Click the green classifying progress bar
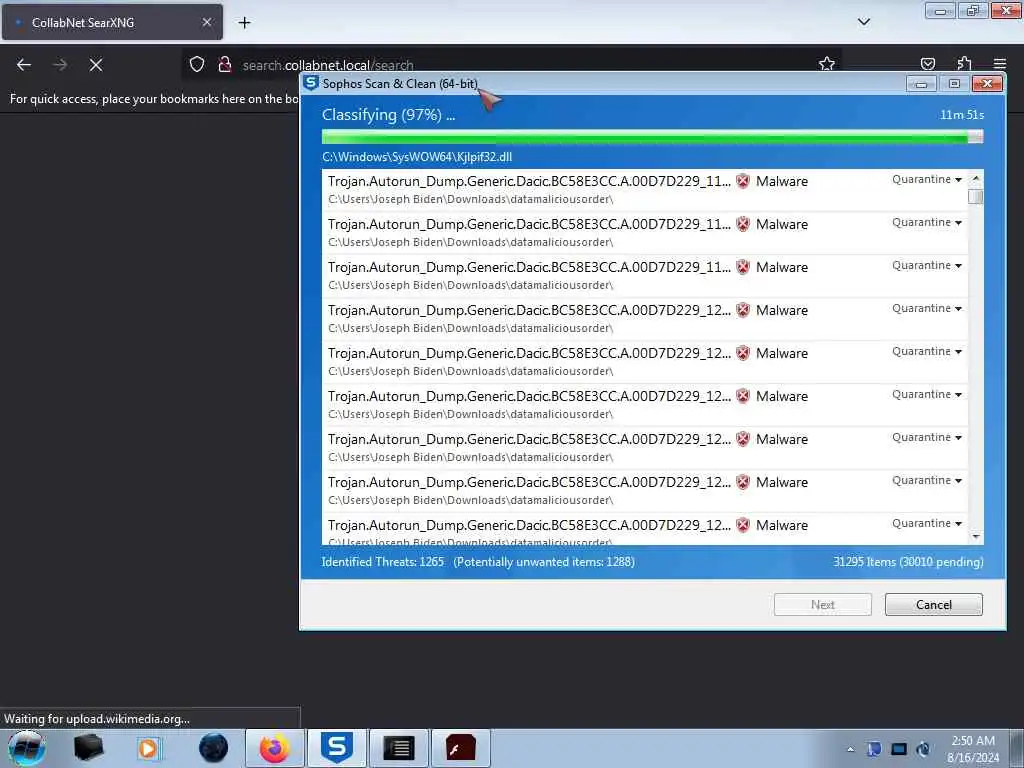The image size is (1024, 768). coord(652,136)
